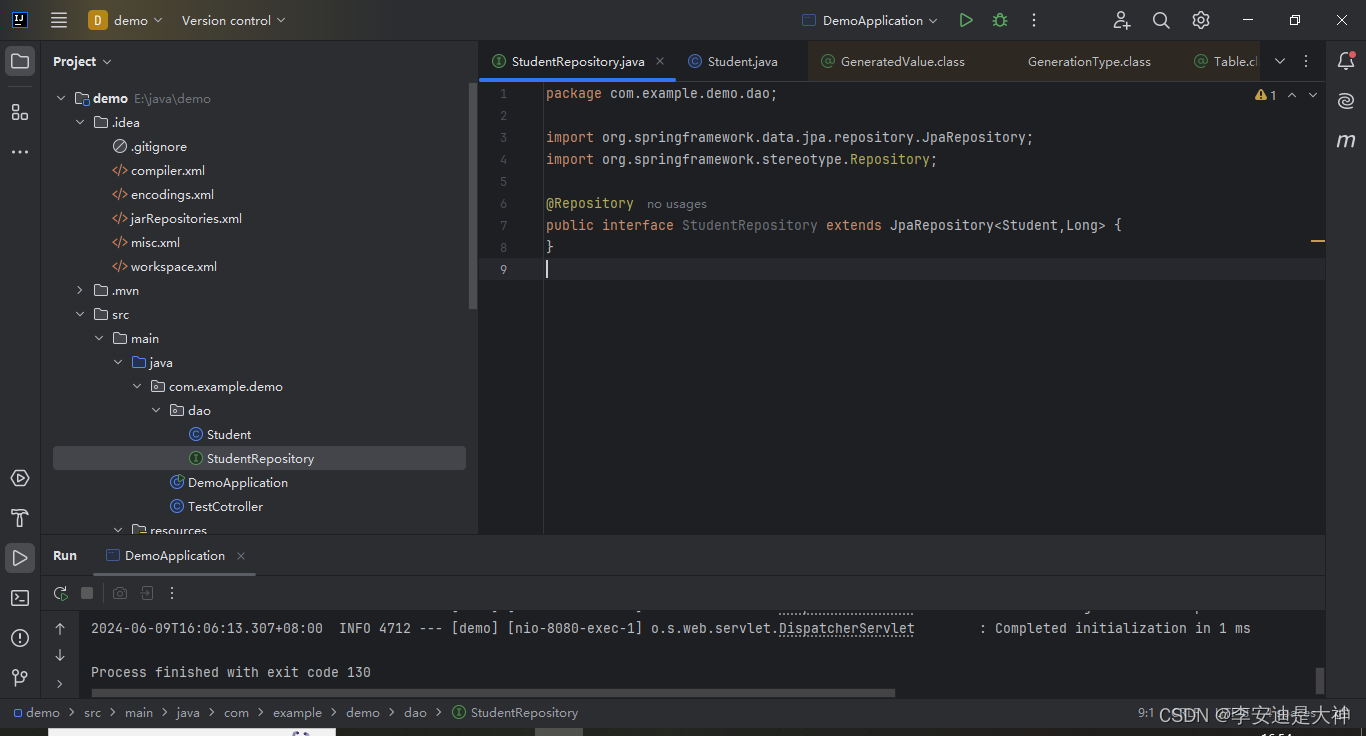Run DemoApplication with the green play icon
Screen dimensions: 1366x736
(965, 20)
